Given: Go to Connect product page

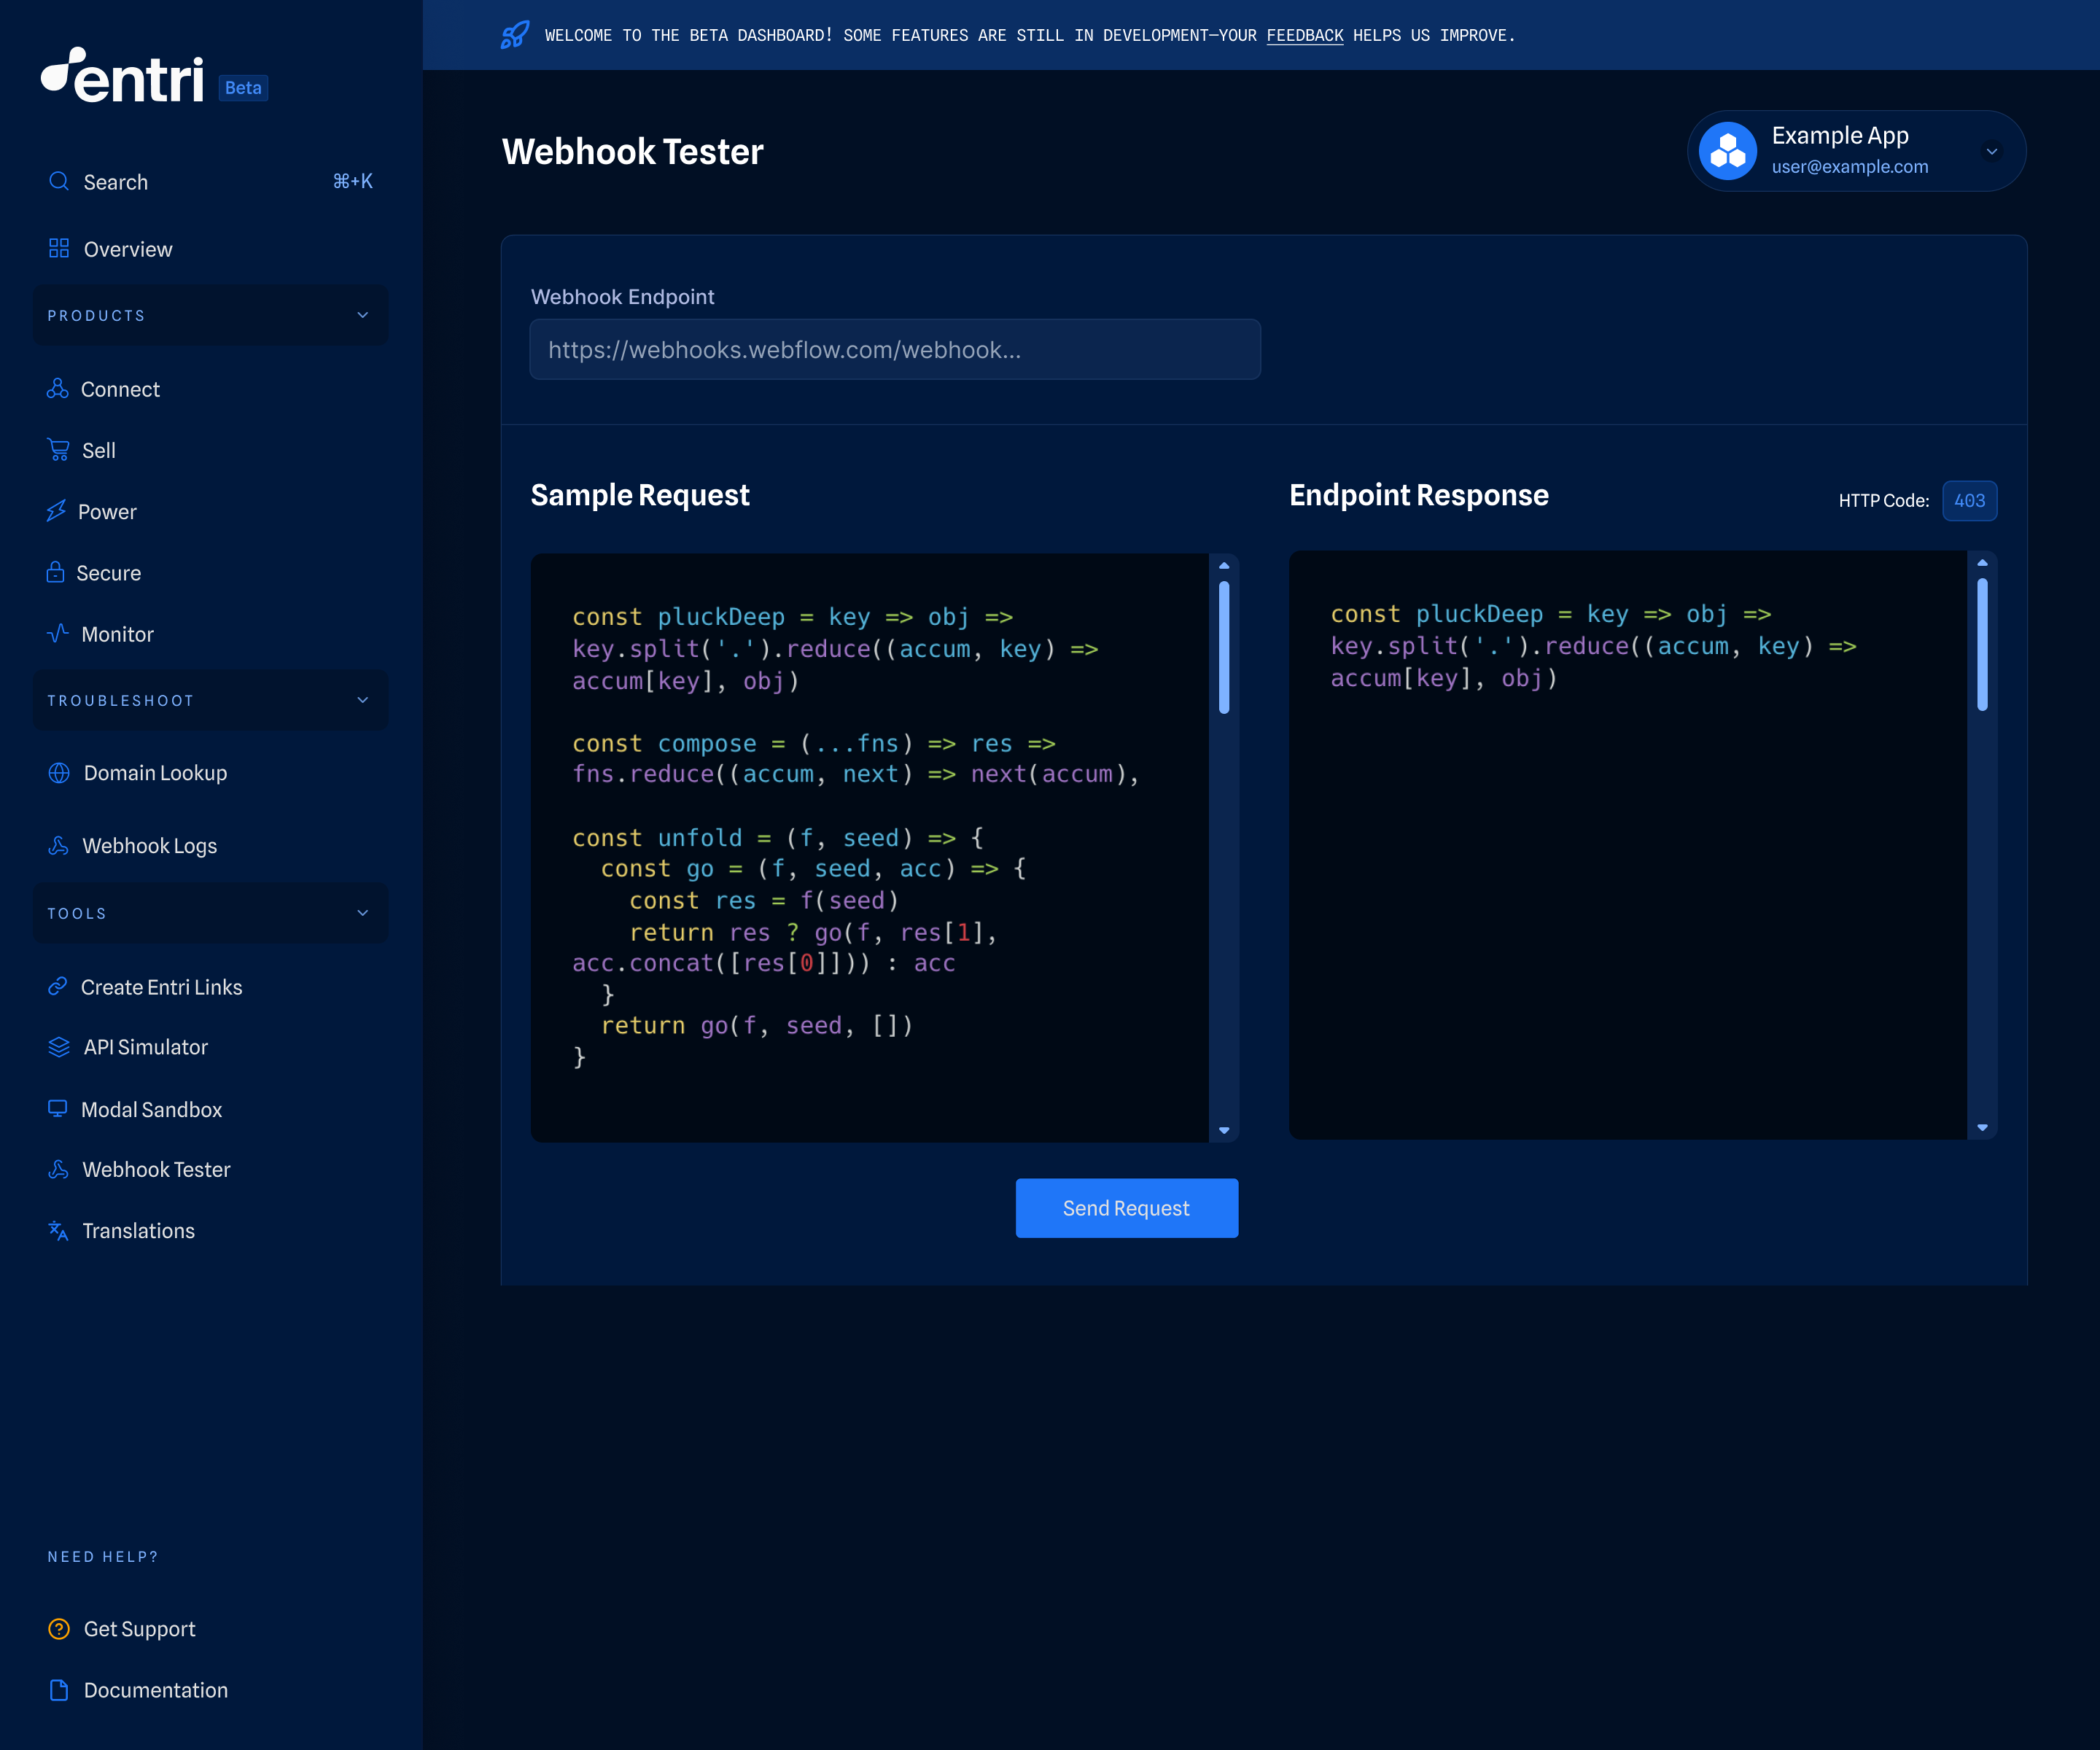Looking at the screenshot, I should click(120, 389).
